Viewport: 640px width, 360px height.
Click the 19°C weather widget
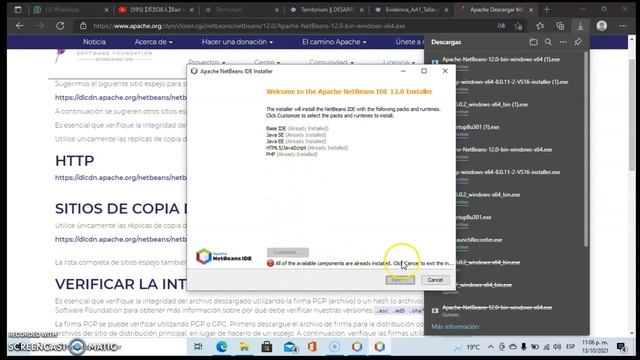468,347
